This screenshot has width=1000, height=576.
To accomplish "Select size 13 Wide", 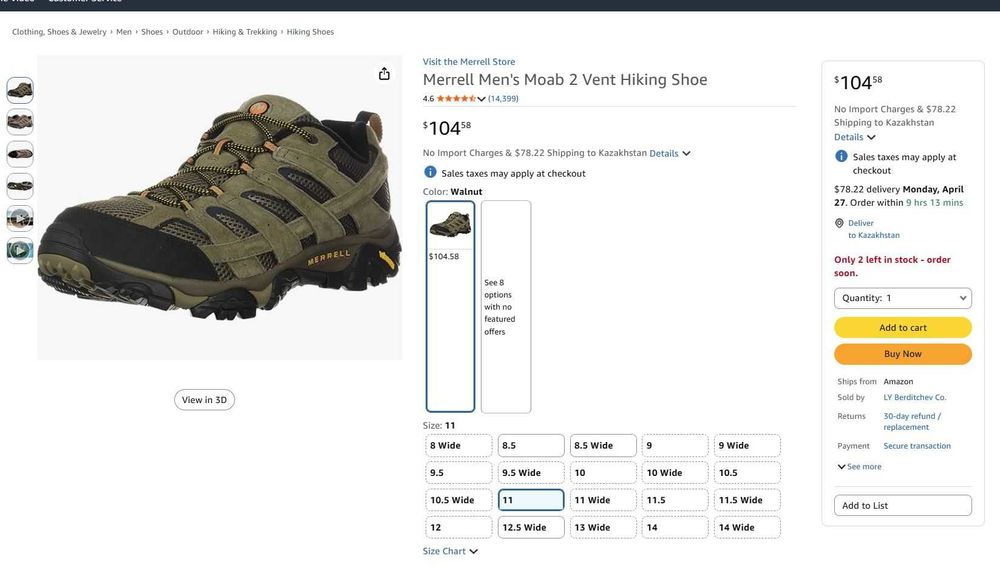I will click(603, 528).
